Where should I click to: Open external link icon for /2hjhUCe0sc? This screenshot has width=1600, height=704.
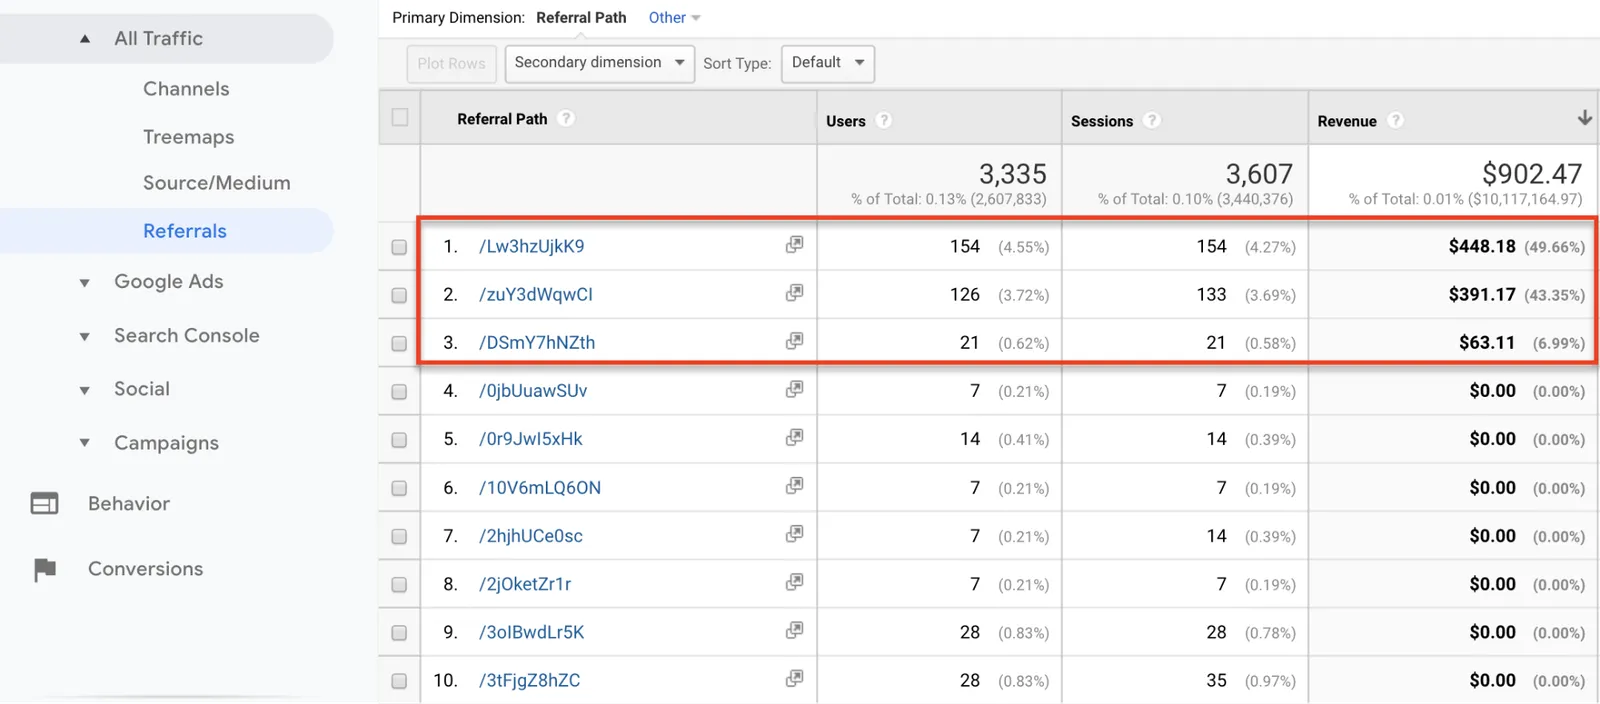tap(794, 534)
